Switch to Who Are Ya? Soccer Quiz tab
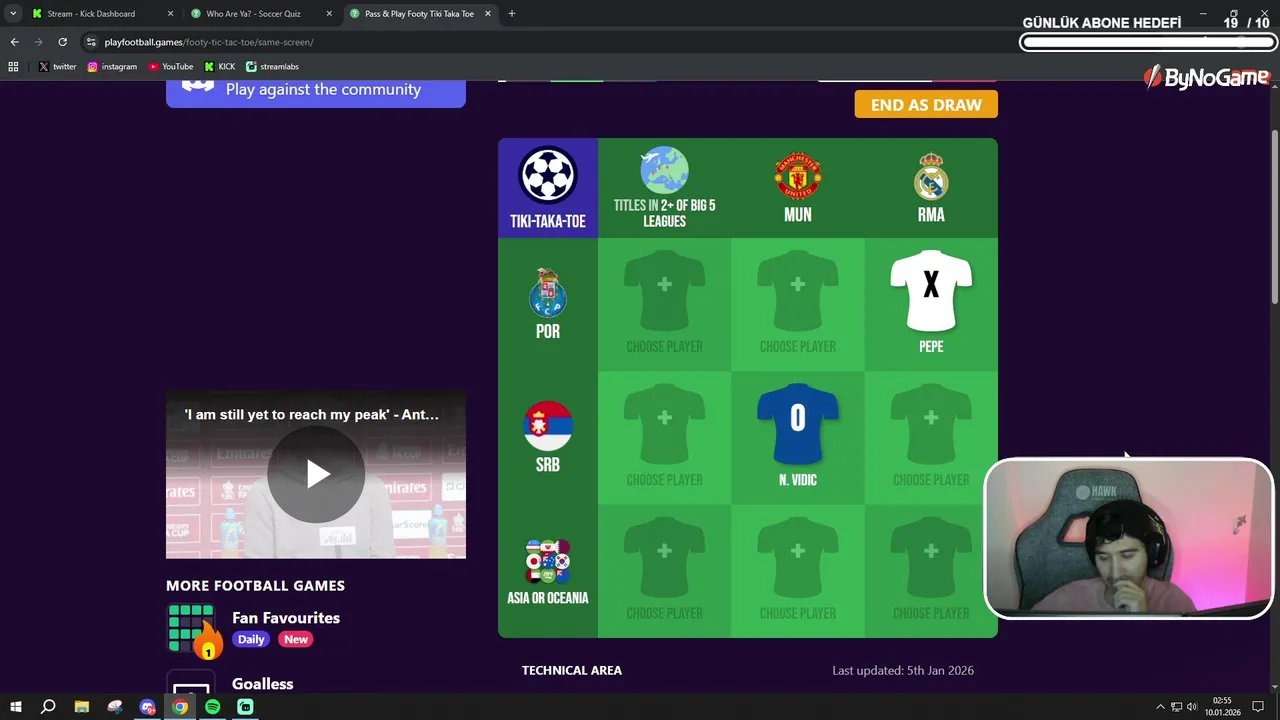The height and width of the screenshot is (720, 1280). (x=258, y=14)
